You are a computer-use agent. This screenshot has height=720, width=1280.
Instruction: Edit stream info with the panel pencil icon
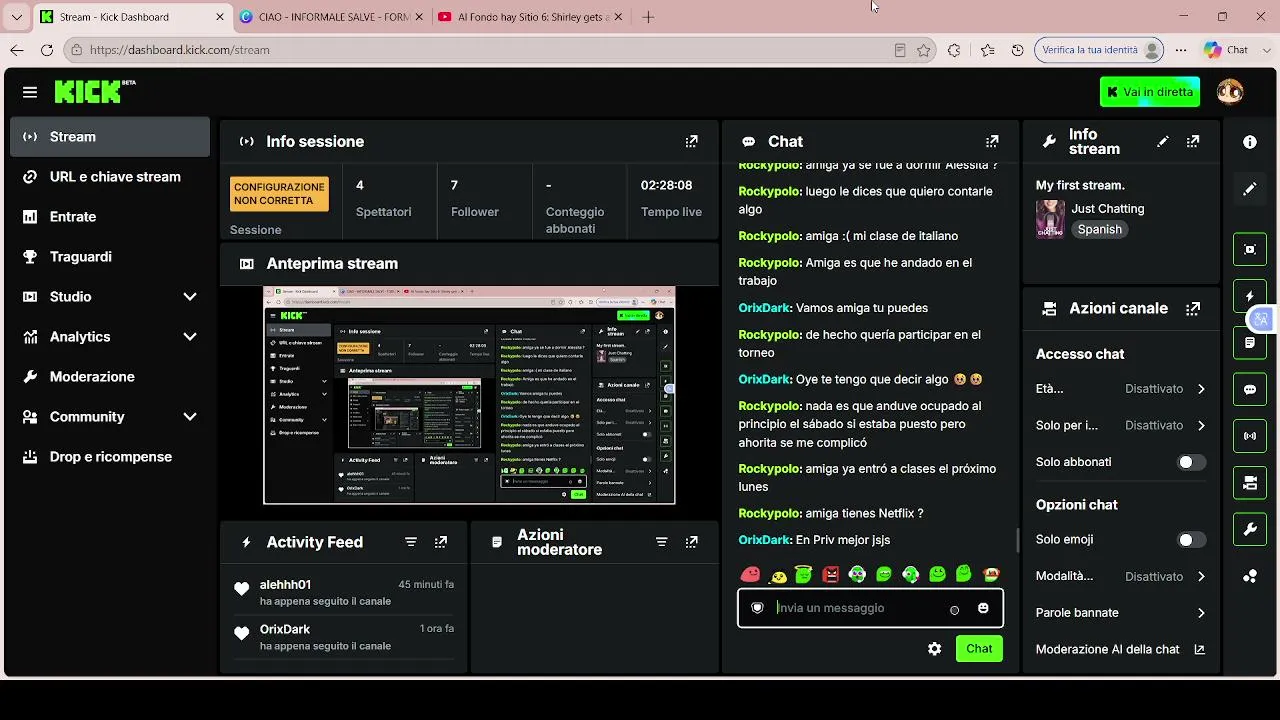(x=1162, y=142)
